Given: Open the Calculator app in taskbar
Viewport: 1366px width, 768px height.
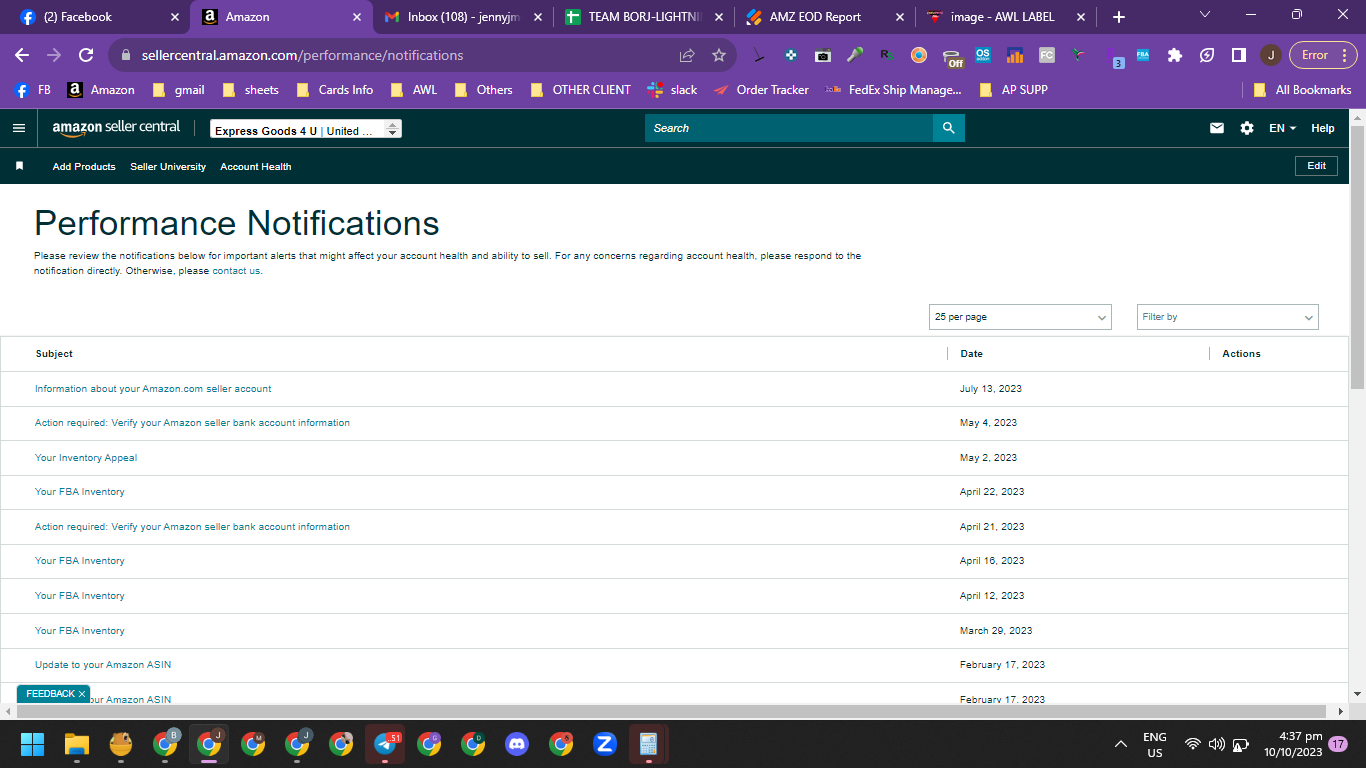Looking at the screenshot, I should [x=649, y=744].
